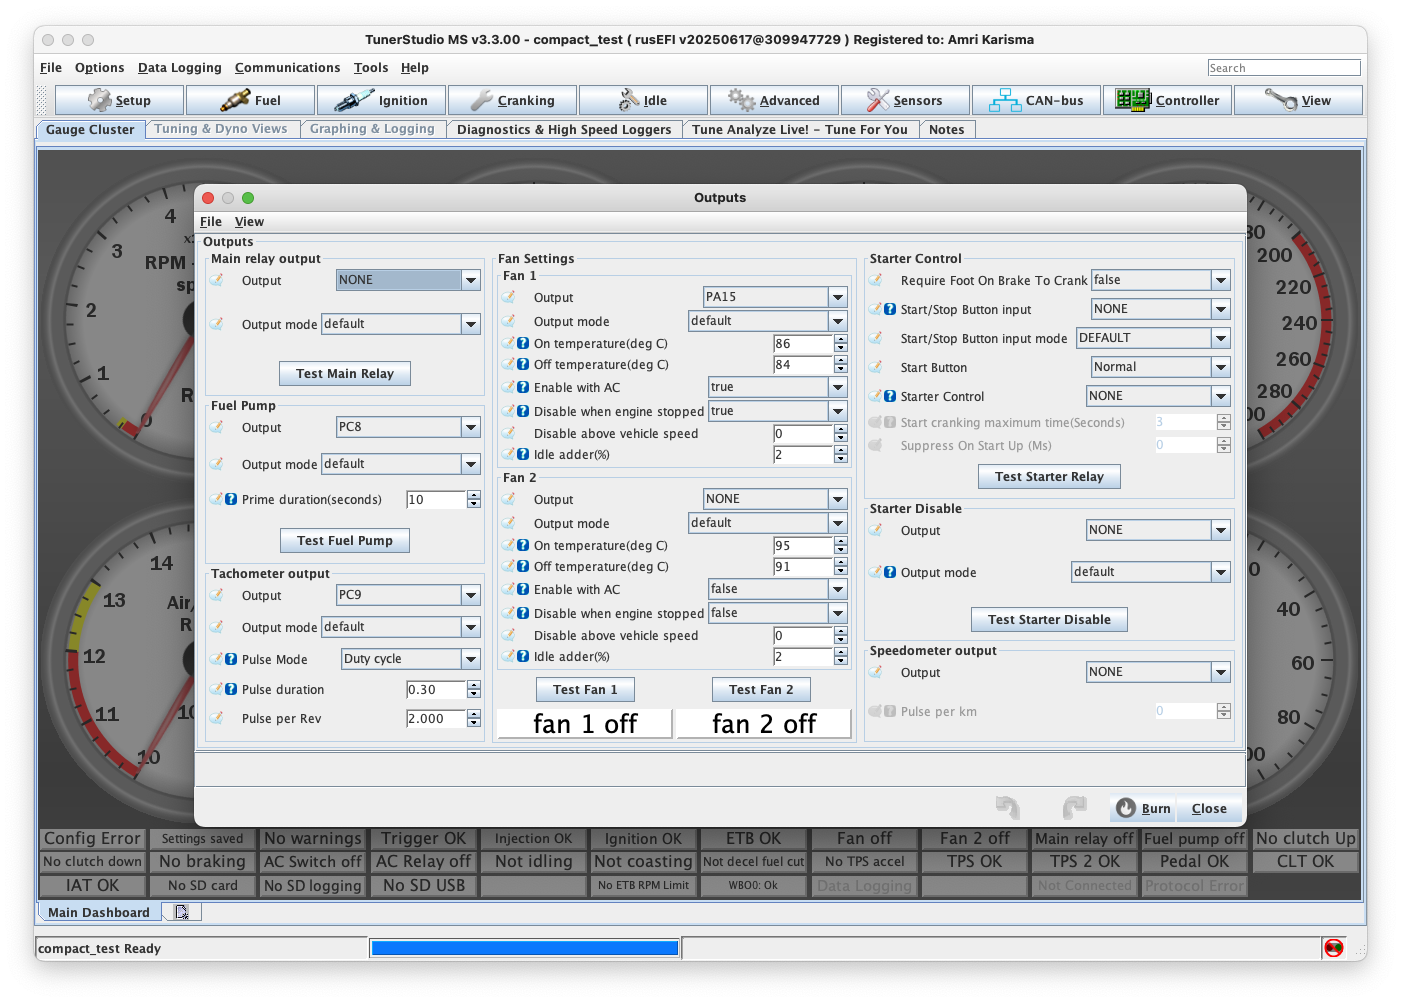Image resolution: width=1401 pixels, height=1003 pixels.
Task: Click the undo arrow in Outputs dialog
Action: [x=1007, y=807]
